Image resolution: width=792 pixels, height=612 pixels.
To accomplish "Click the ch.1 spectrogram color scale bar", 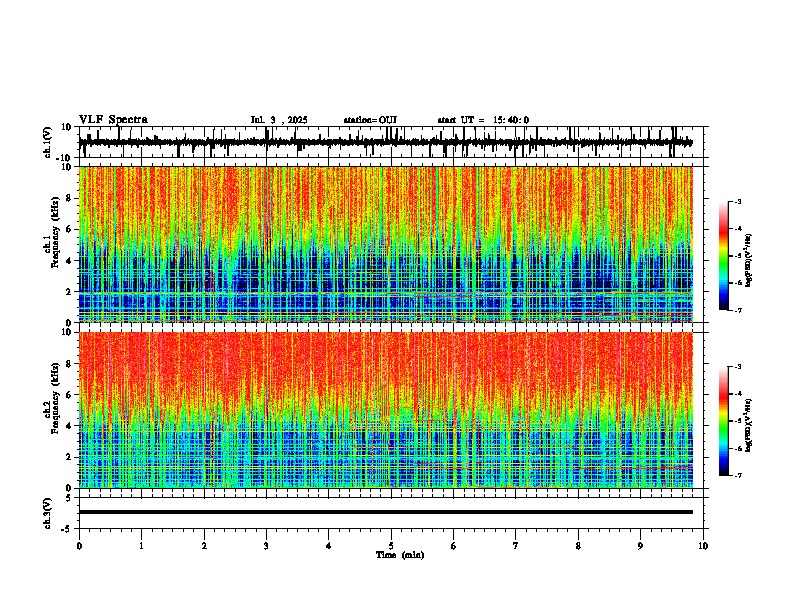I will click(x=724, y=256).
